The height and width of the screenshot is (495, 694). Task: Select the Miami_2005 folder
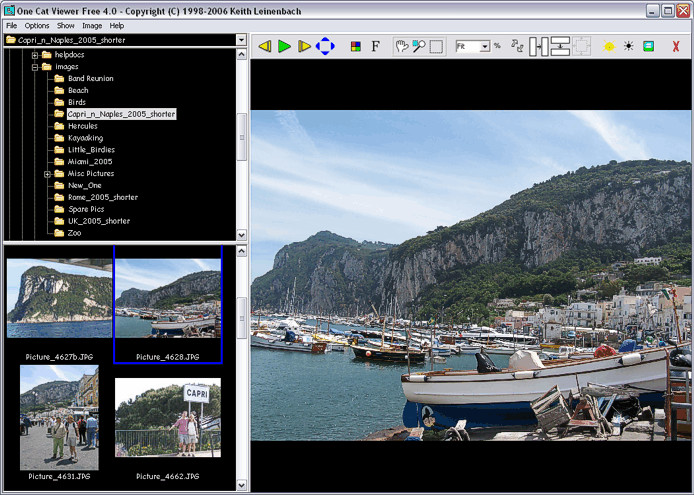pyautogui.click(x=90, y=162)
